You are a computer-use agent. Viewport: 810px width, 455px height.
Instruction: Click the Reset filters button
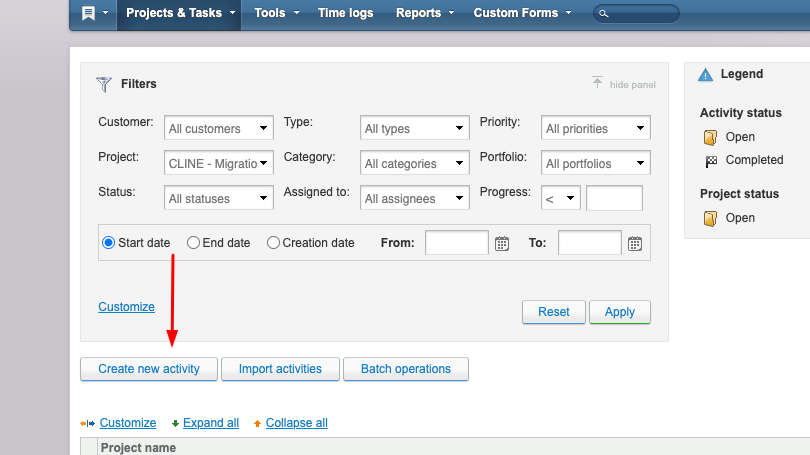click(x=554, y=312)
